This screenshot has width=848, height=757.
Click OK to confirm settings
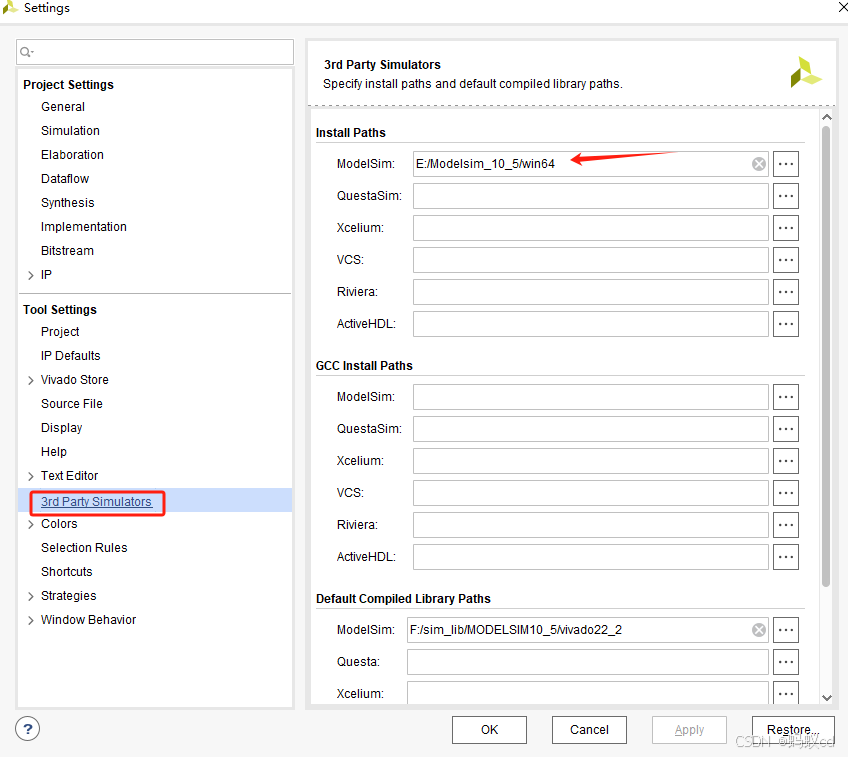tap(489, 730)
